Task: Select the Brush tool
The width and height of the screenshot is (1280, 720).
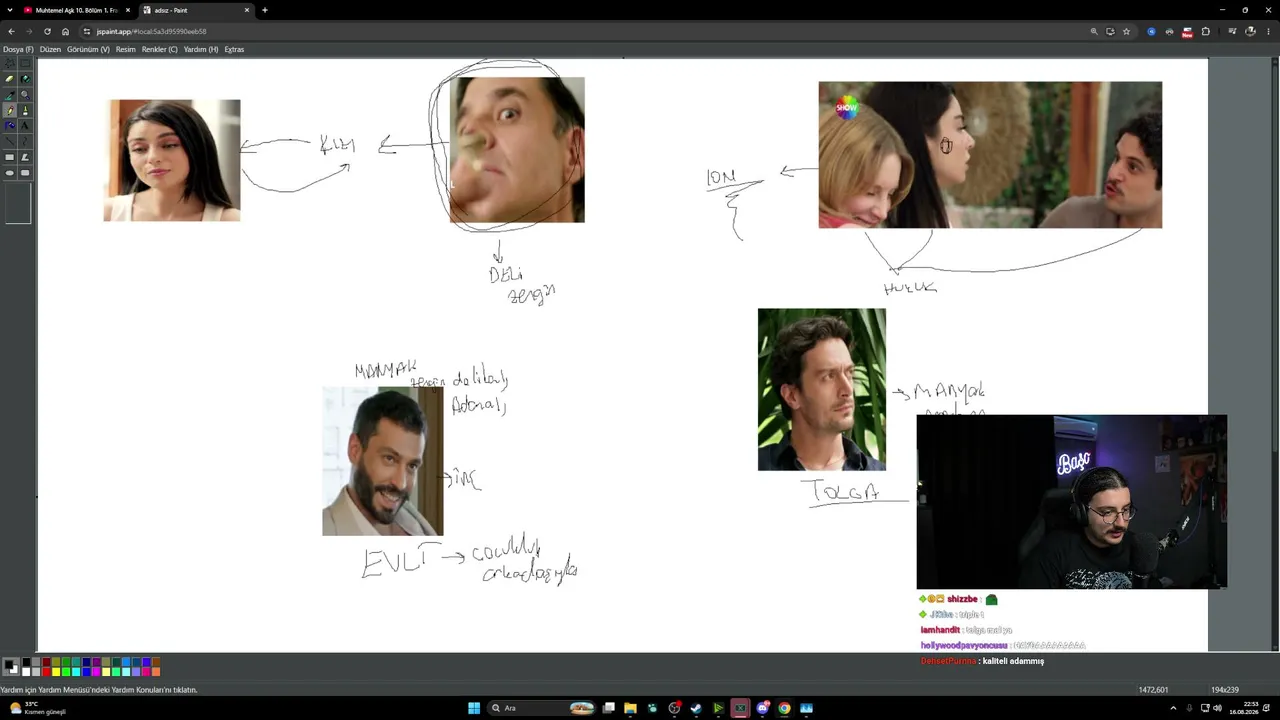Action: coord(26,110)
